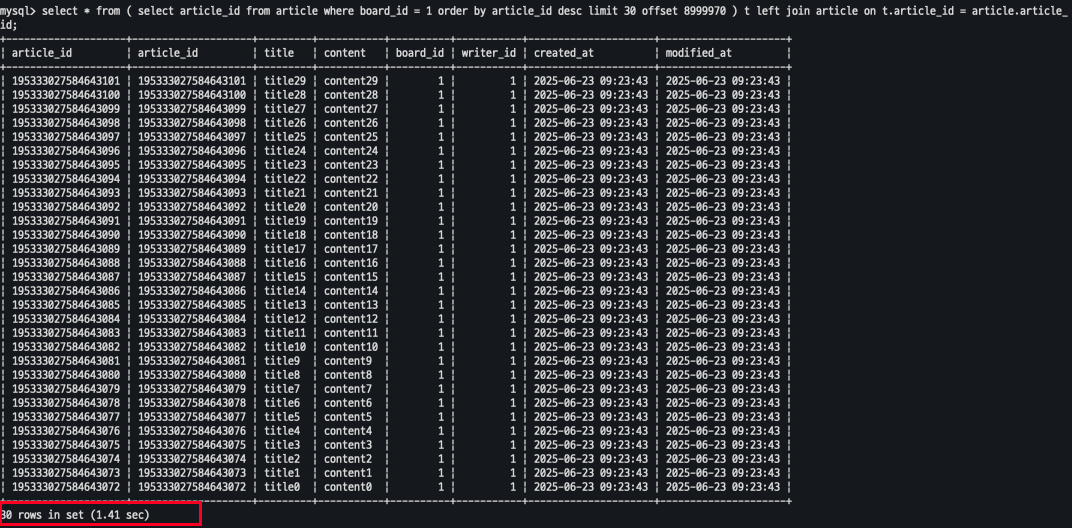Click the "modified_at" column header

pyautogui.click(x=699, y=53)
